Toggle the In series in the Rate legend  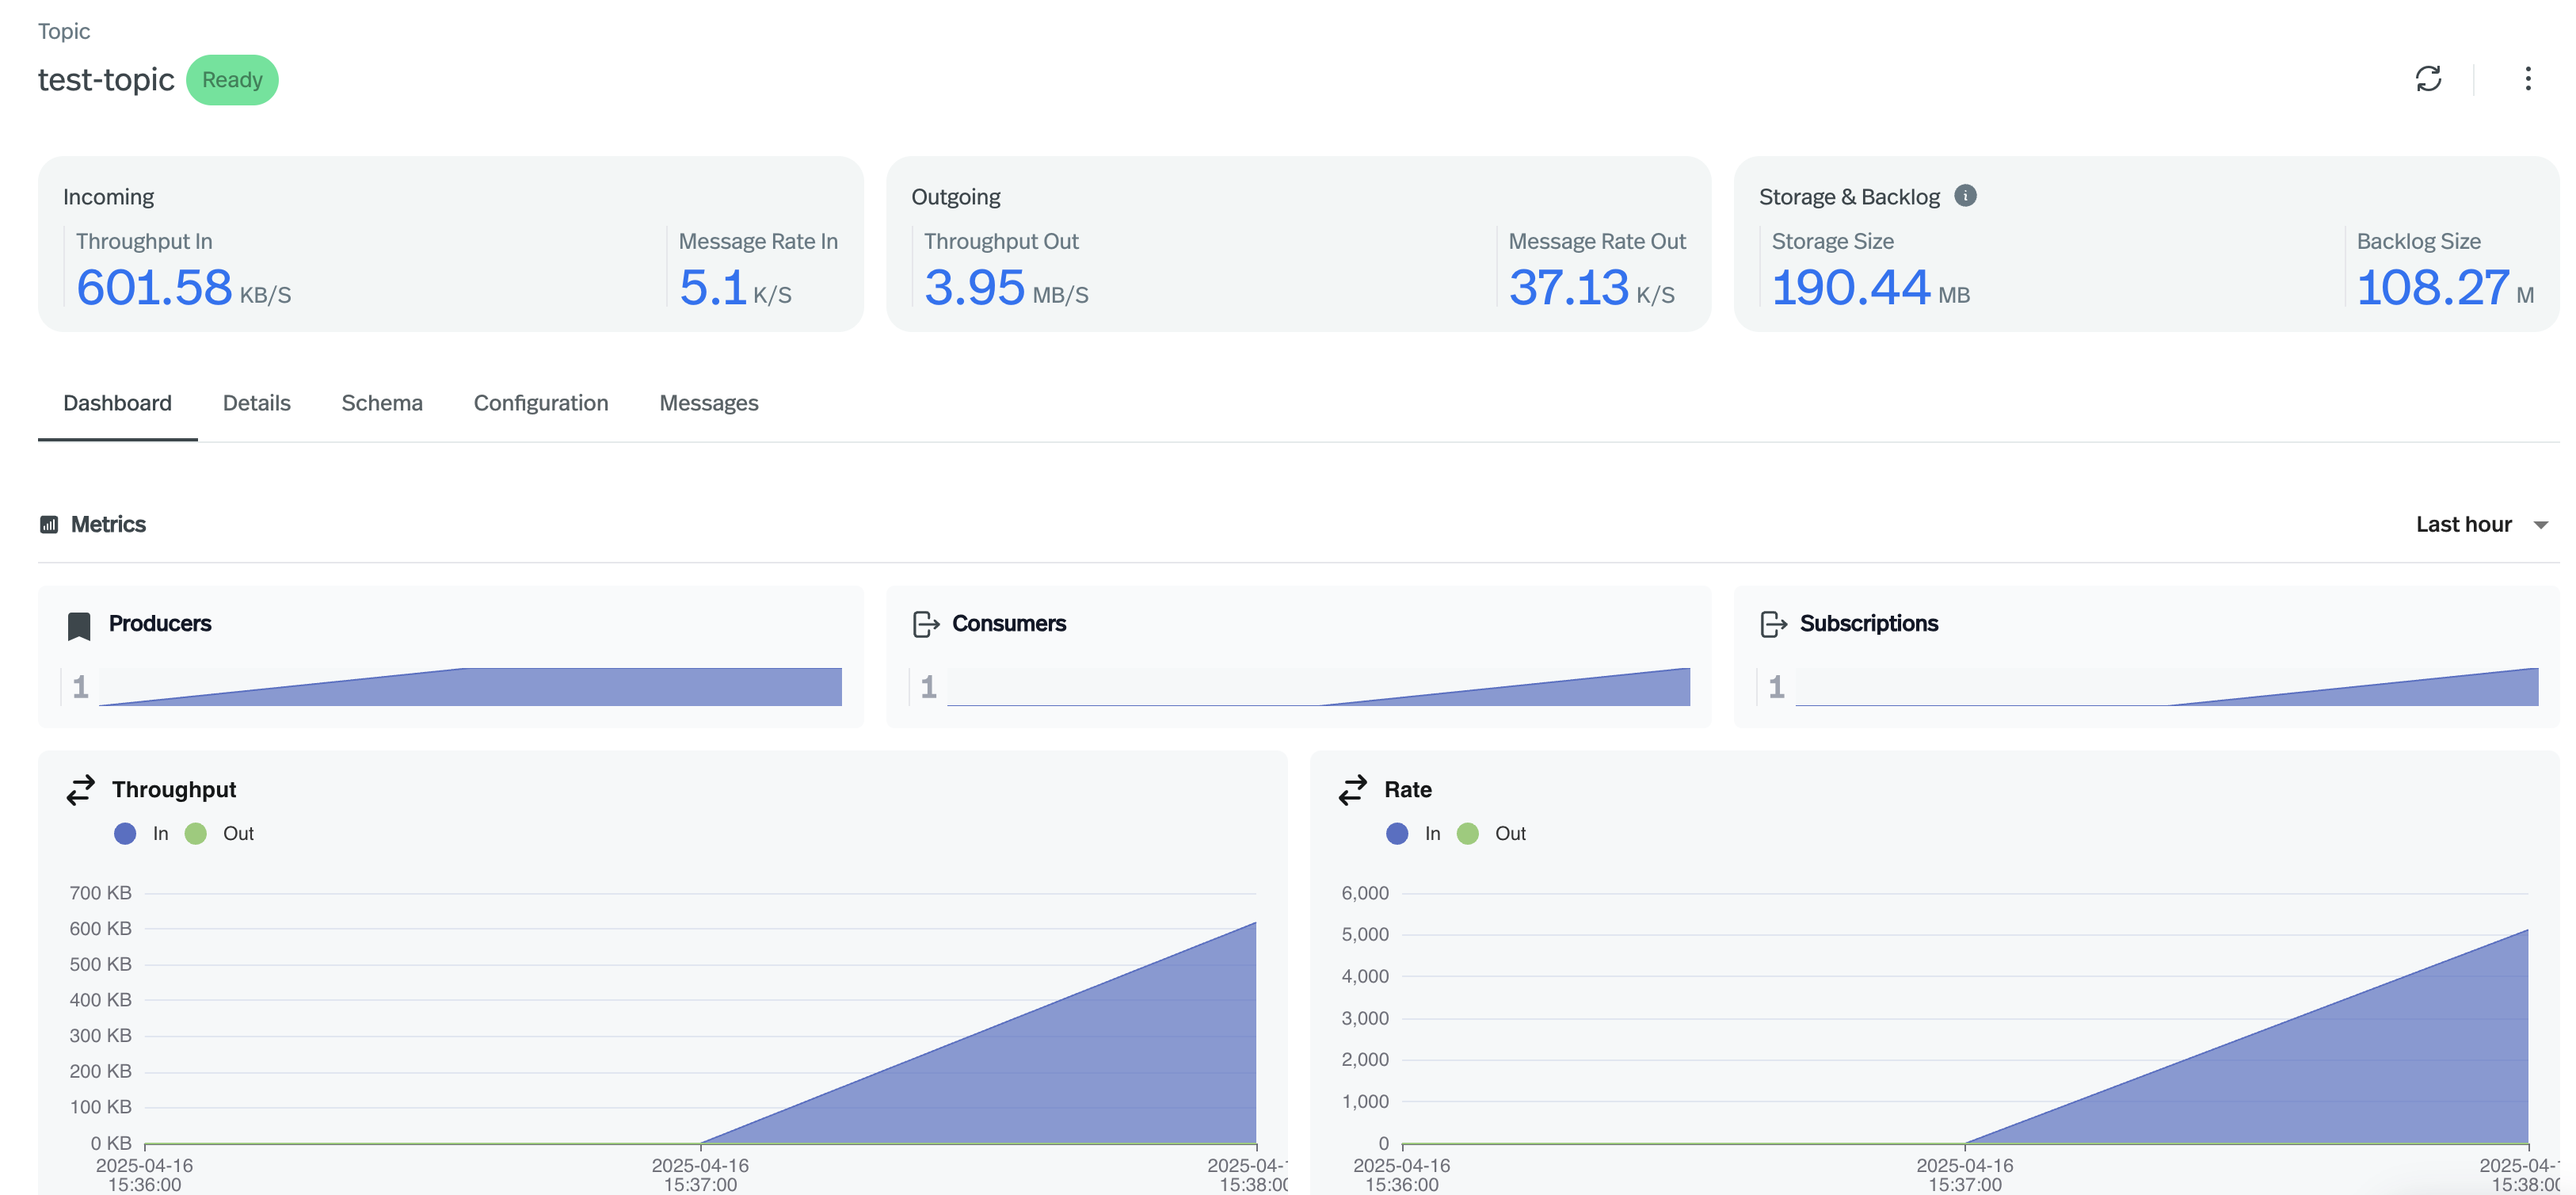click(x=1414, y=833)
